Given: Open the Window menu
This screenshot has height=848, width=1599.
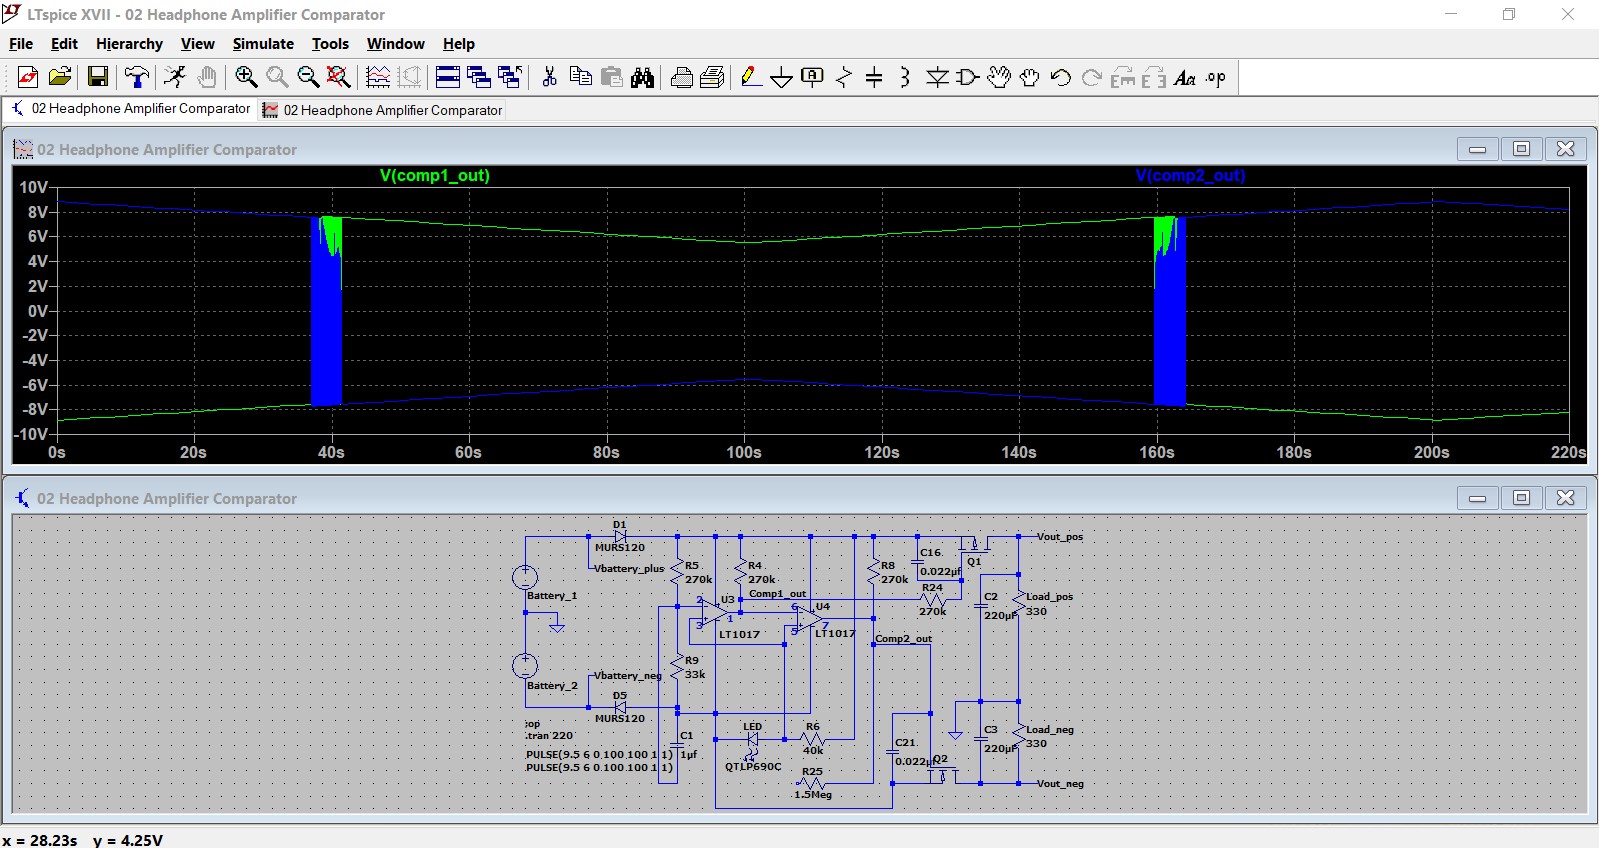Looking at the screenshot, I should click(x=395, y=44).
